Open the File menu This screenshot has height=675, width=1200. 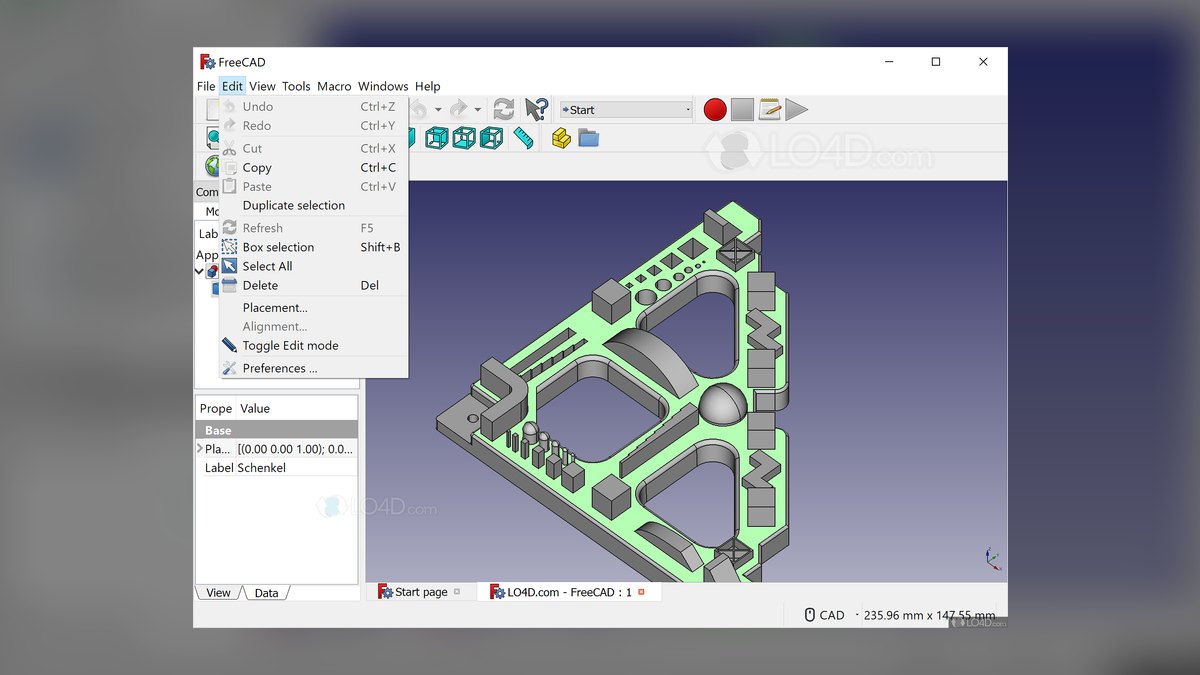pos(206,86)
